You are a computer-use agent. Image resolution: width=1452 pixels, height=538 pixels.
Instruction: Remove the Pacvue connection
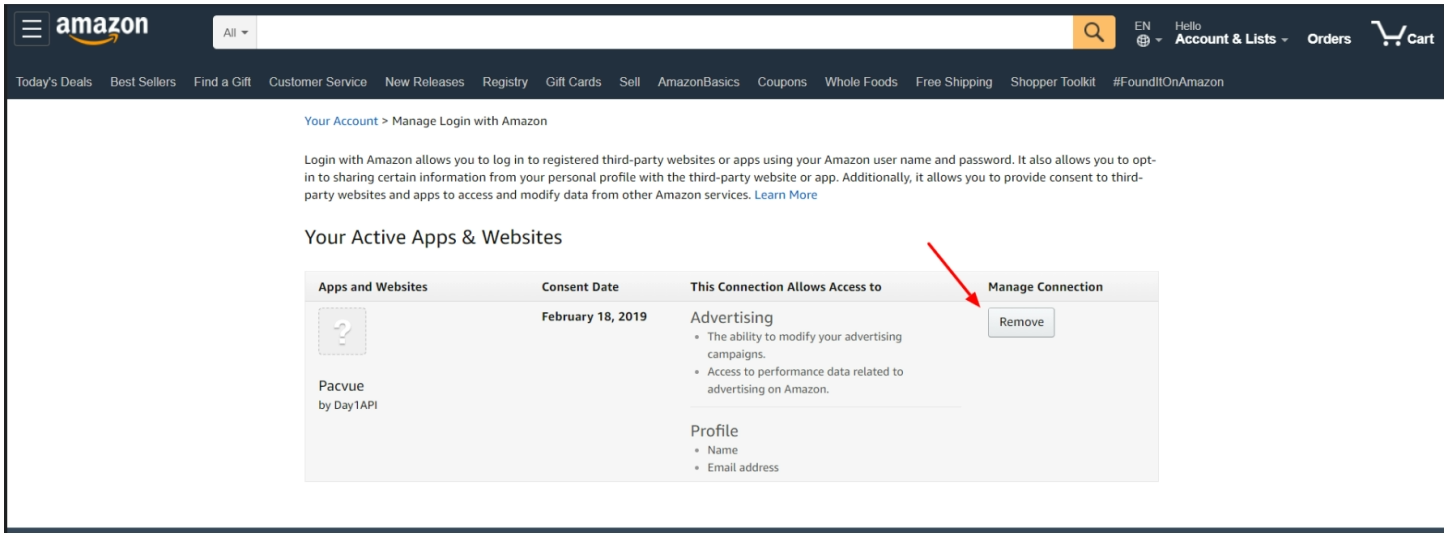(x=1021, y=322)
